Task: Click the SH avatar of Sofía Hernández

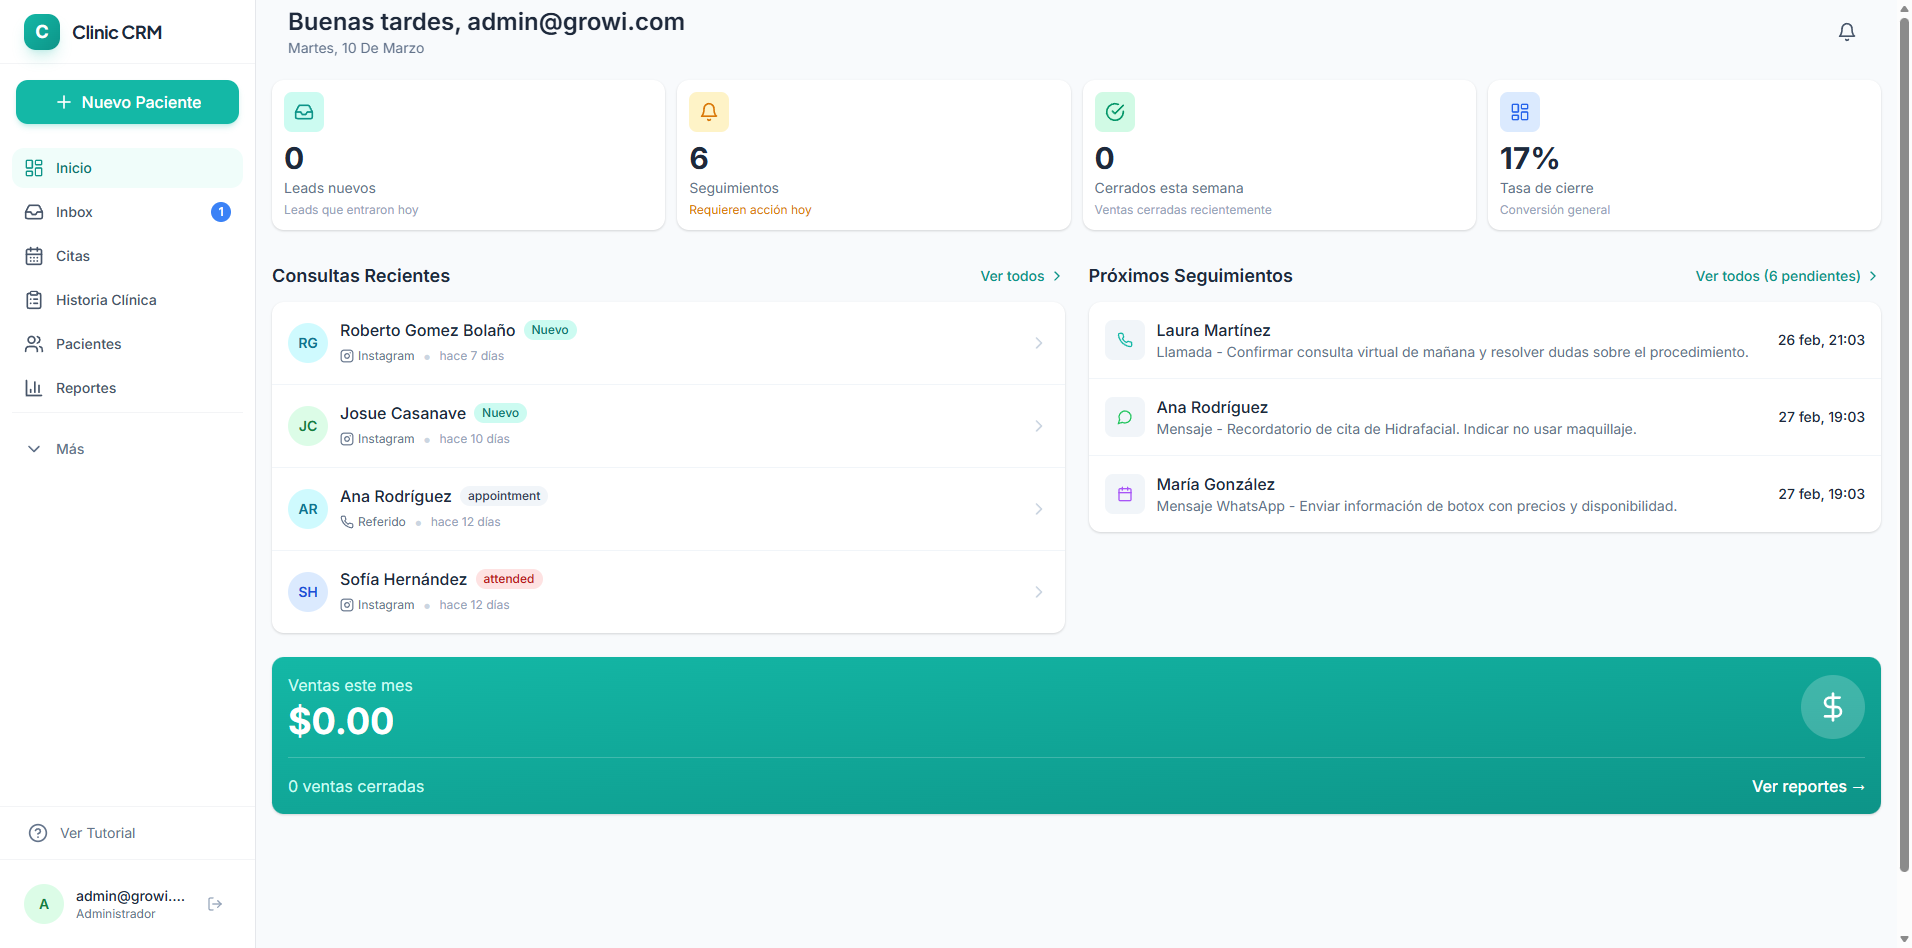Action: pyautogui.click(x=308, y=592)
